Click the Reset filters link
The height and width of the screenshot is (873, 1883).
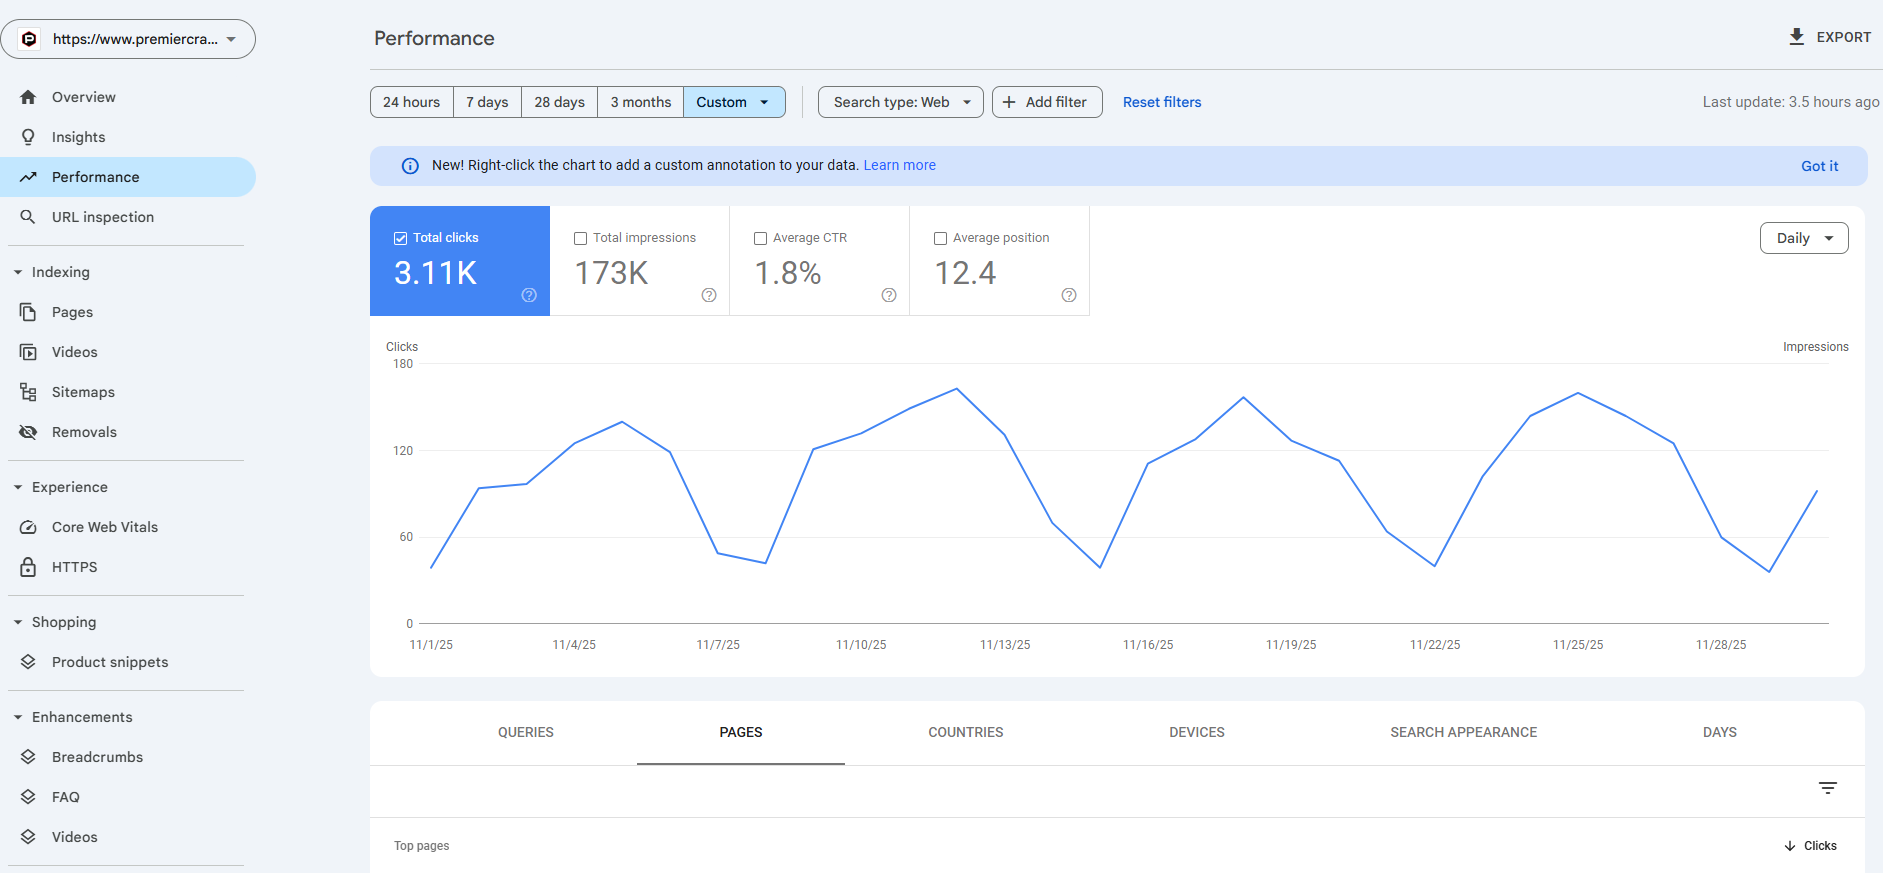1161,102
